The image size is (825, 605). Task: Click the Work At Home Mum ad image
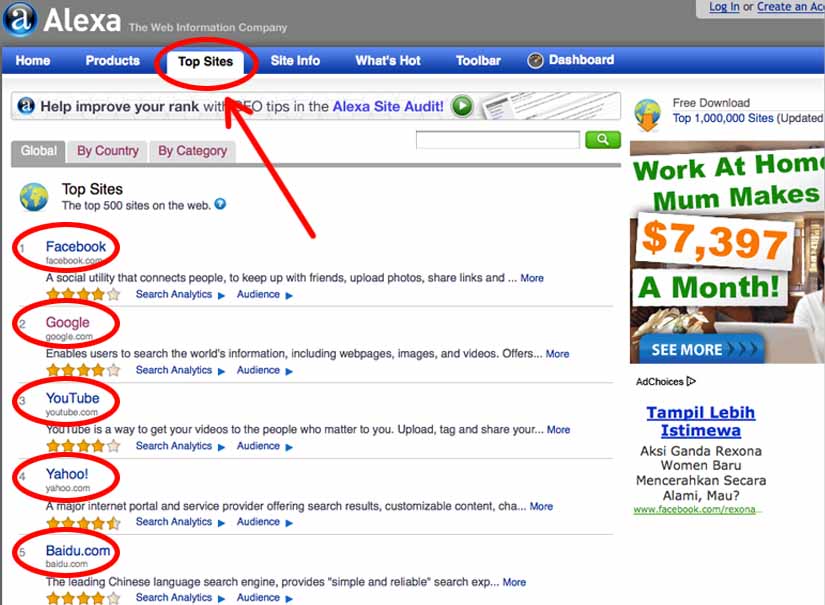point(727,252)
